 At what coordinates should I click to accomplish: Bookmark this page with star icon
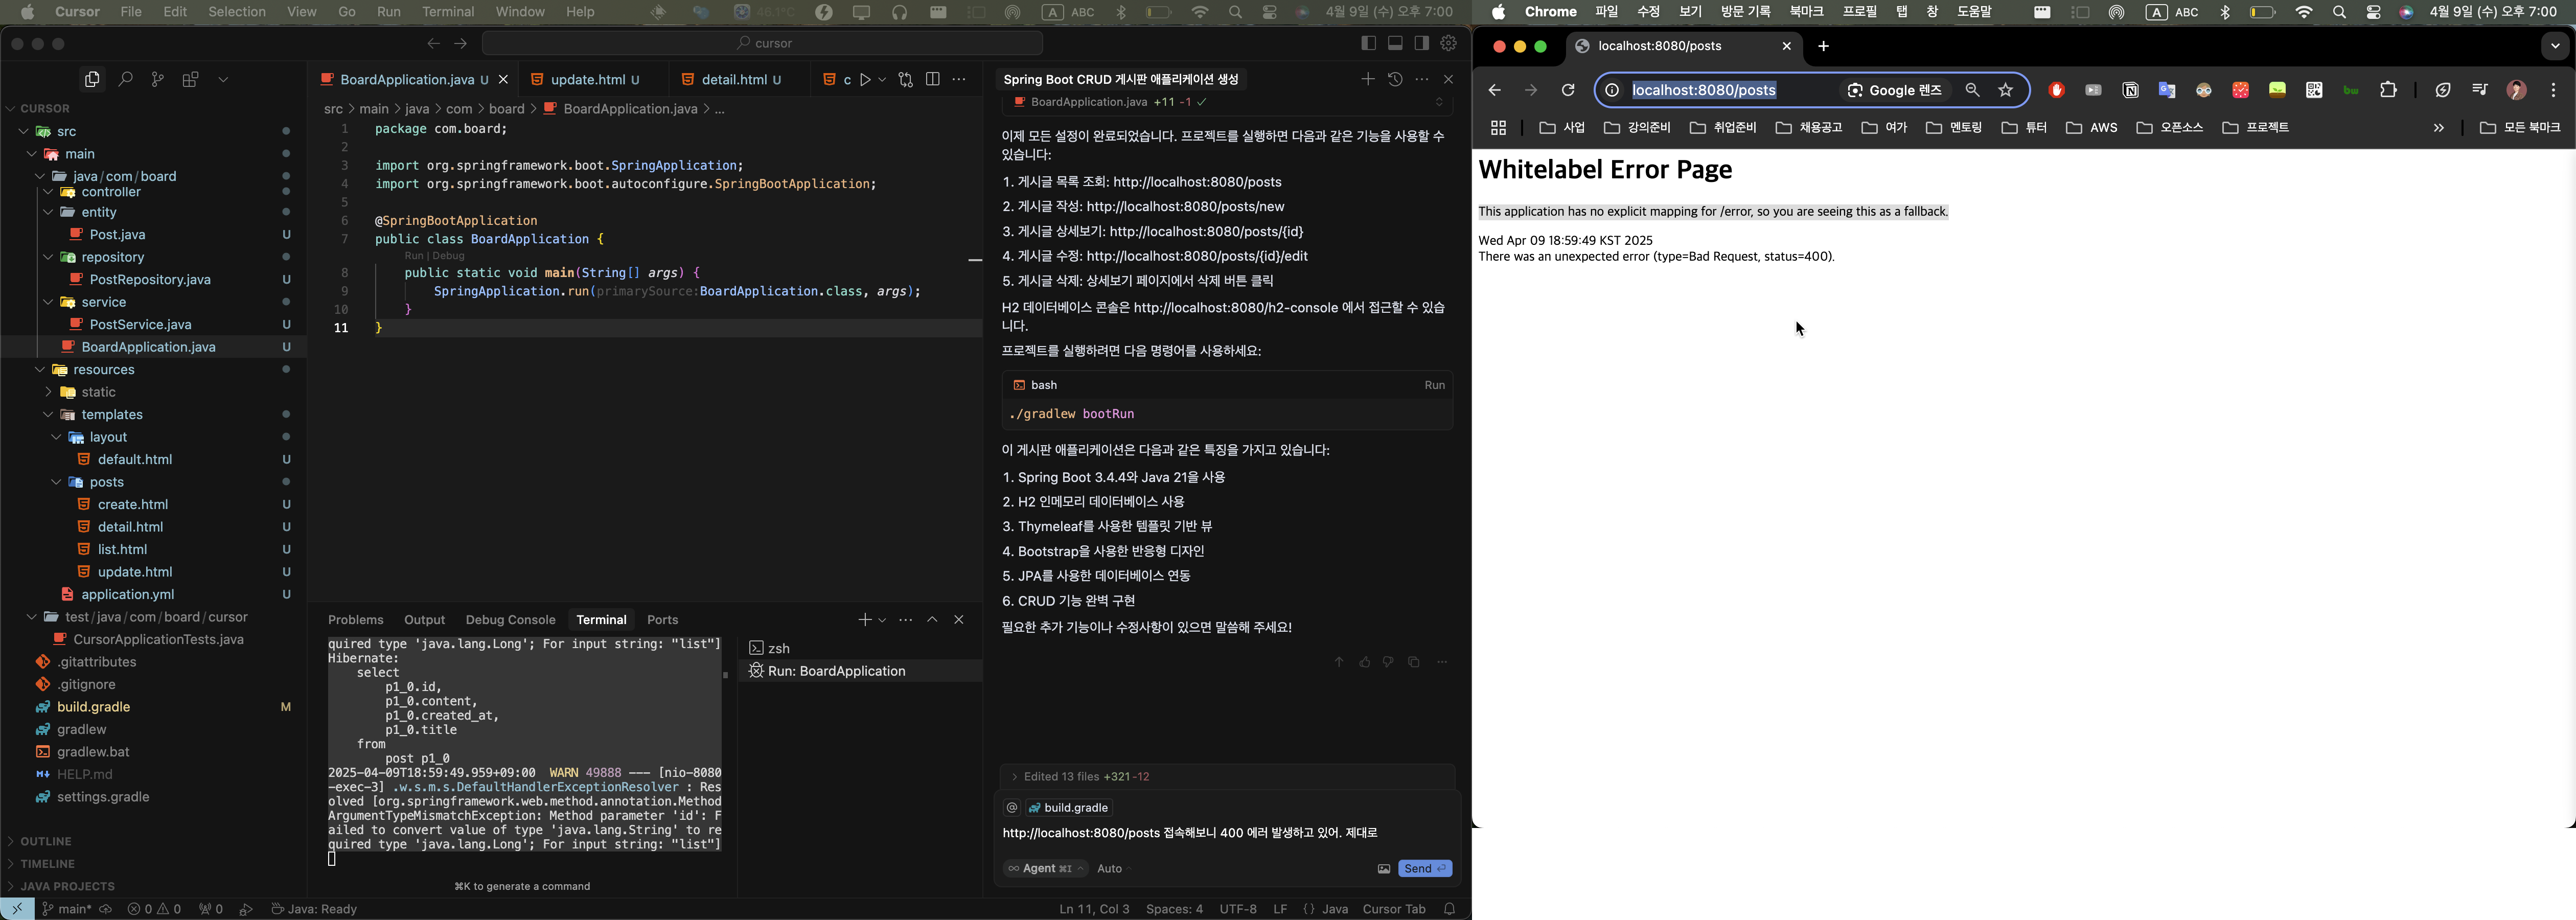point(2005,90)
